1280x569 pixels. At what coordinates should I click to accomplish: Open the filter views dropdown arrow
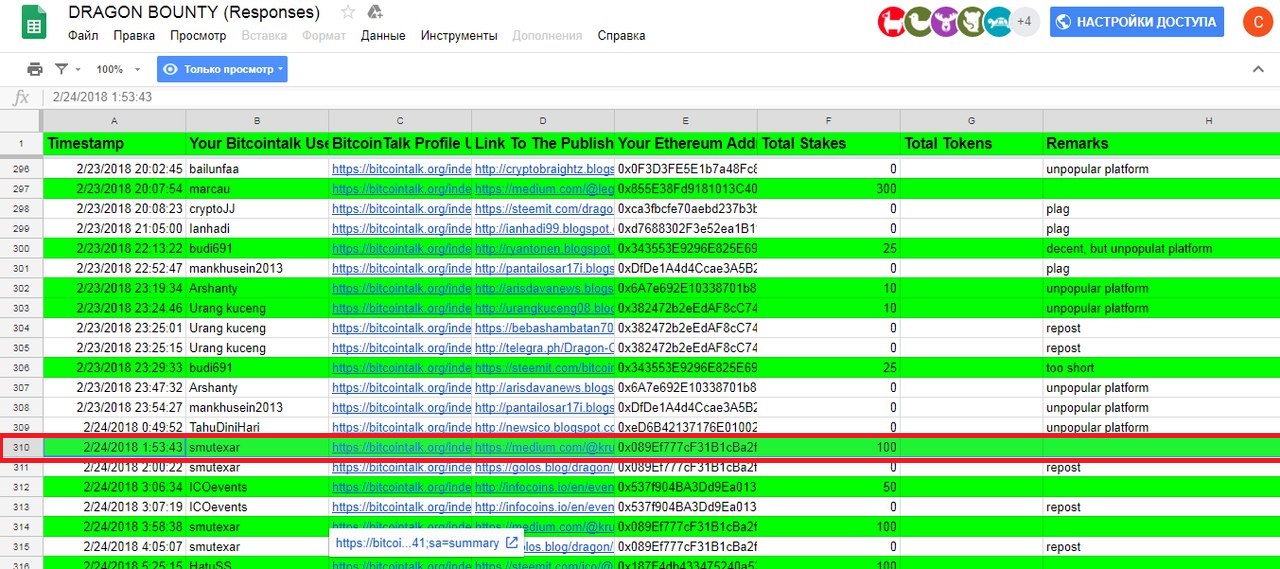coord(78,69)
